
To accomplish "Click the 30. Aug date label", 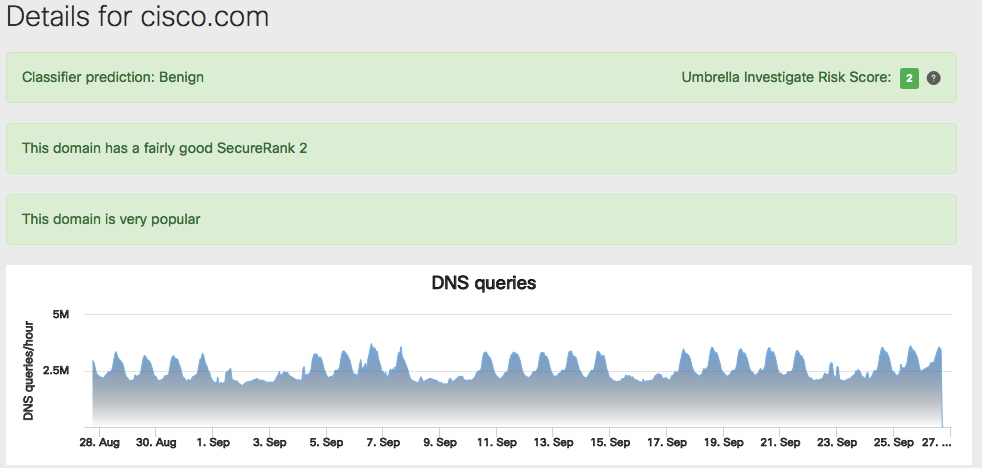I will 155,442.
